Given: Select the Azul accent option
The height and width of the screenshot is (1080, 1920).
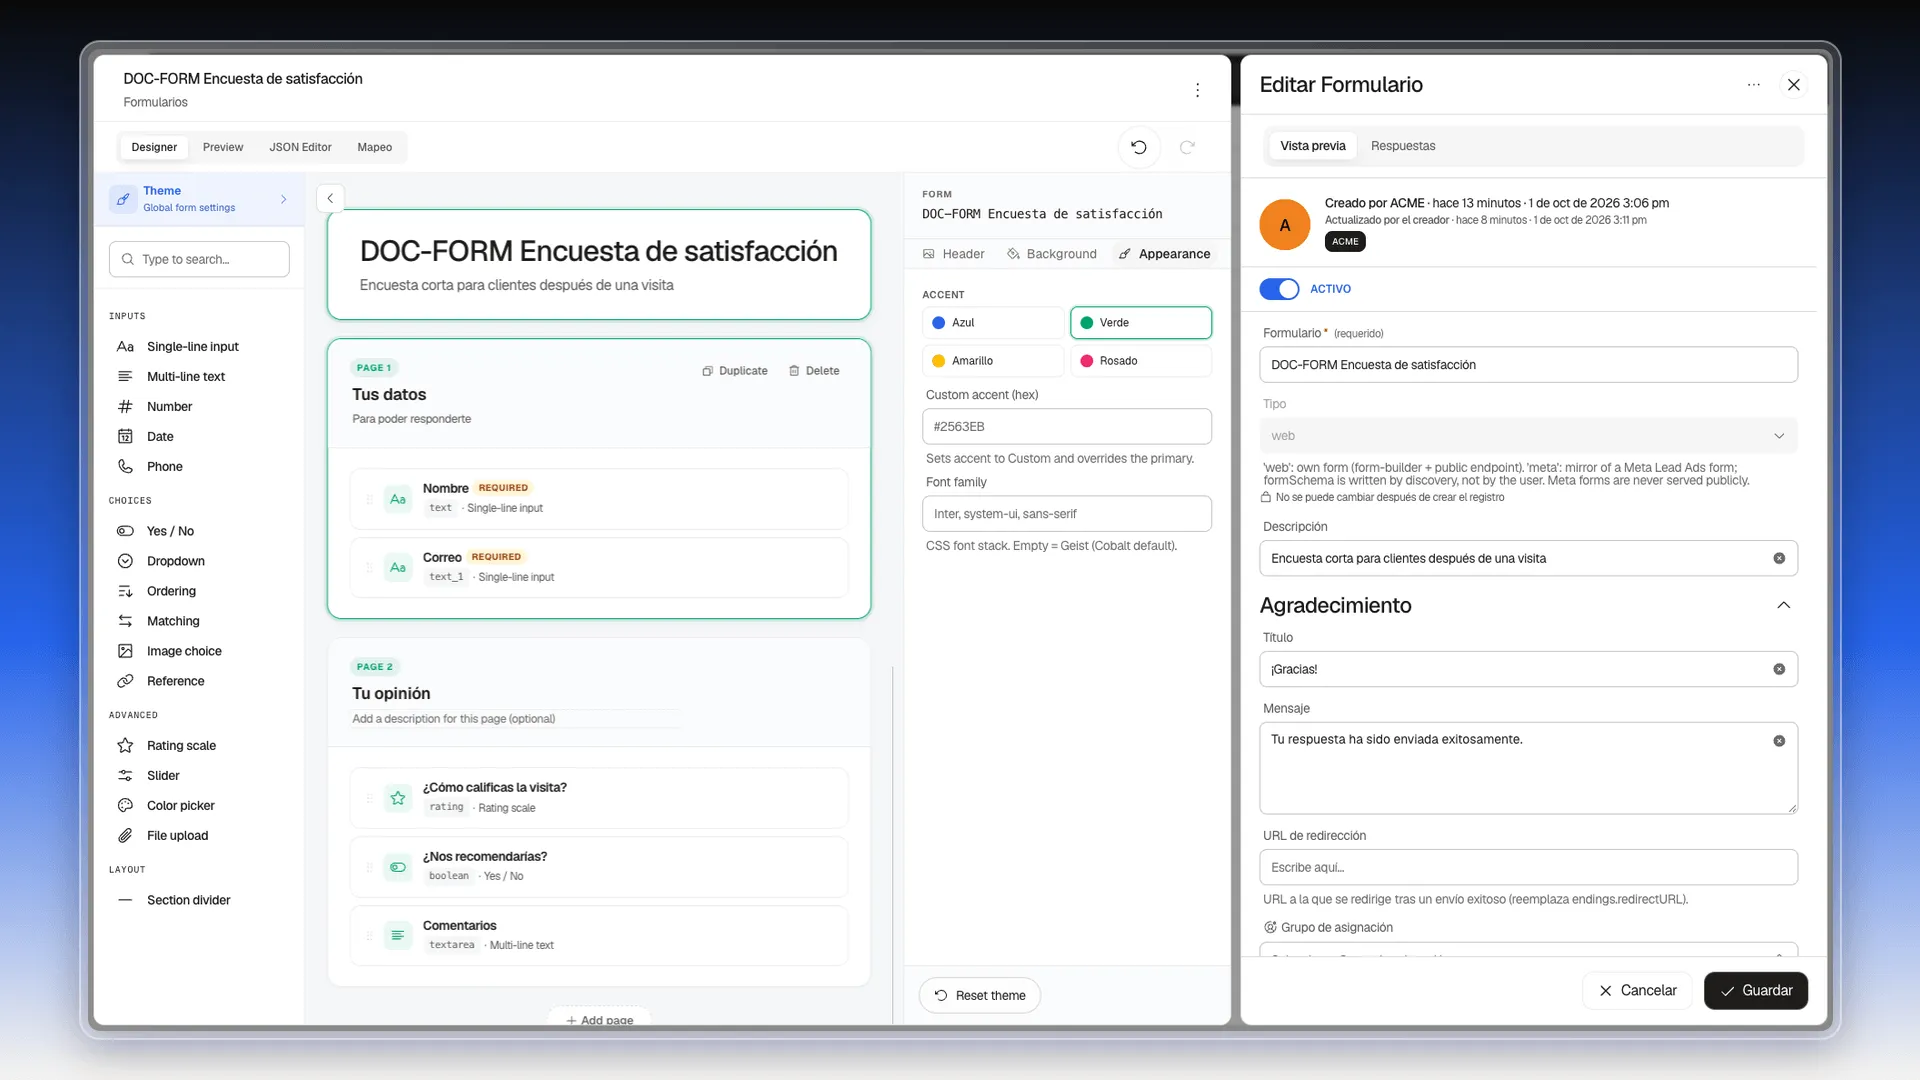Looking at the screenshot, I should (x=993, y=323).
